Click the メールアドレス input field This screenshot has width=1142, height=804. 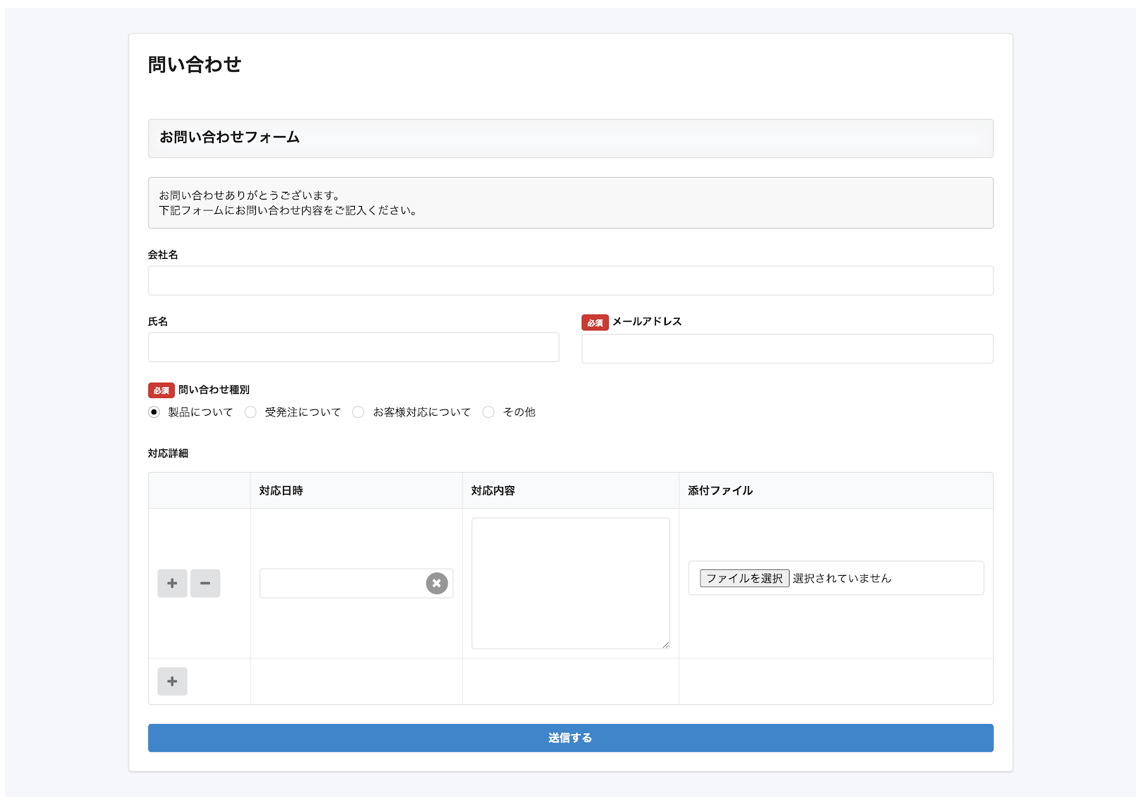click(787, 349)
